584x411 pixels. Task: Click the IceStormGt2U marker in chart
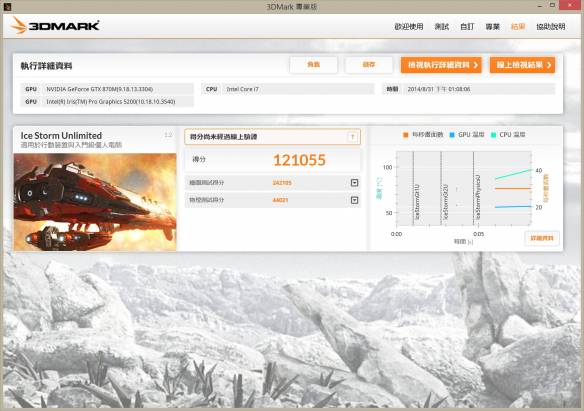coord(445,201)
